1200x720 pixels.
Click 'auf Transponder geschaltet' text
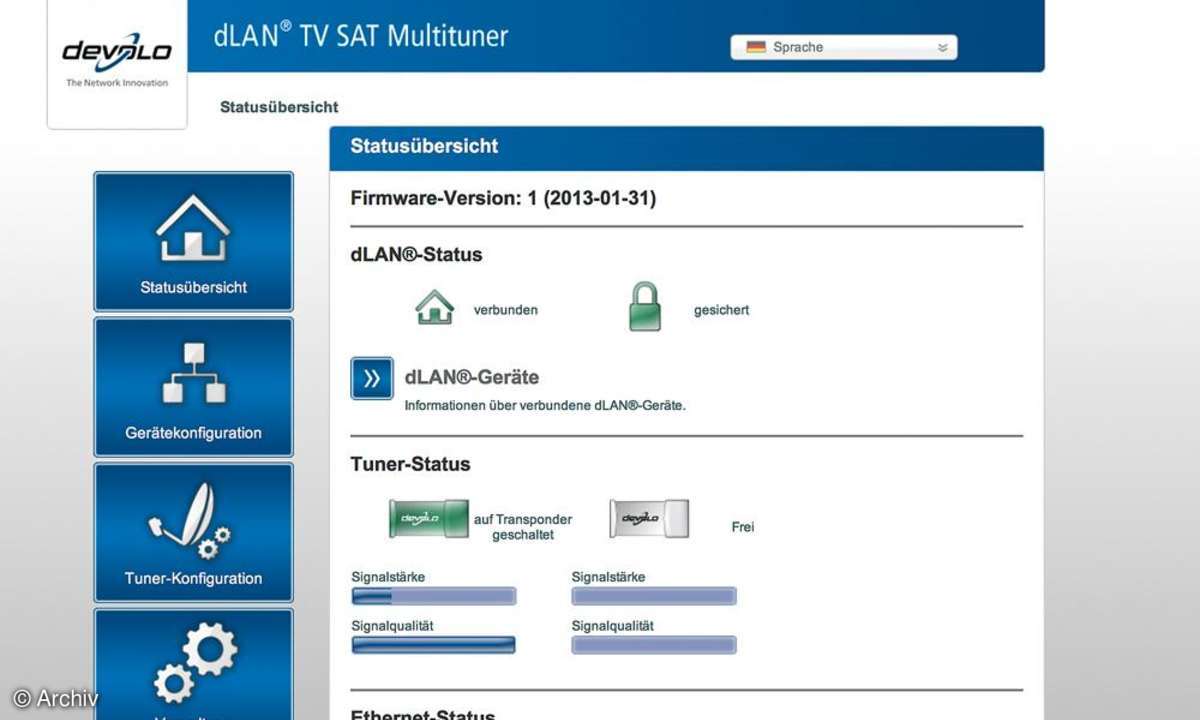tap(523, 527)
